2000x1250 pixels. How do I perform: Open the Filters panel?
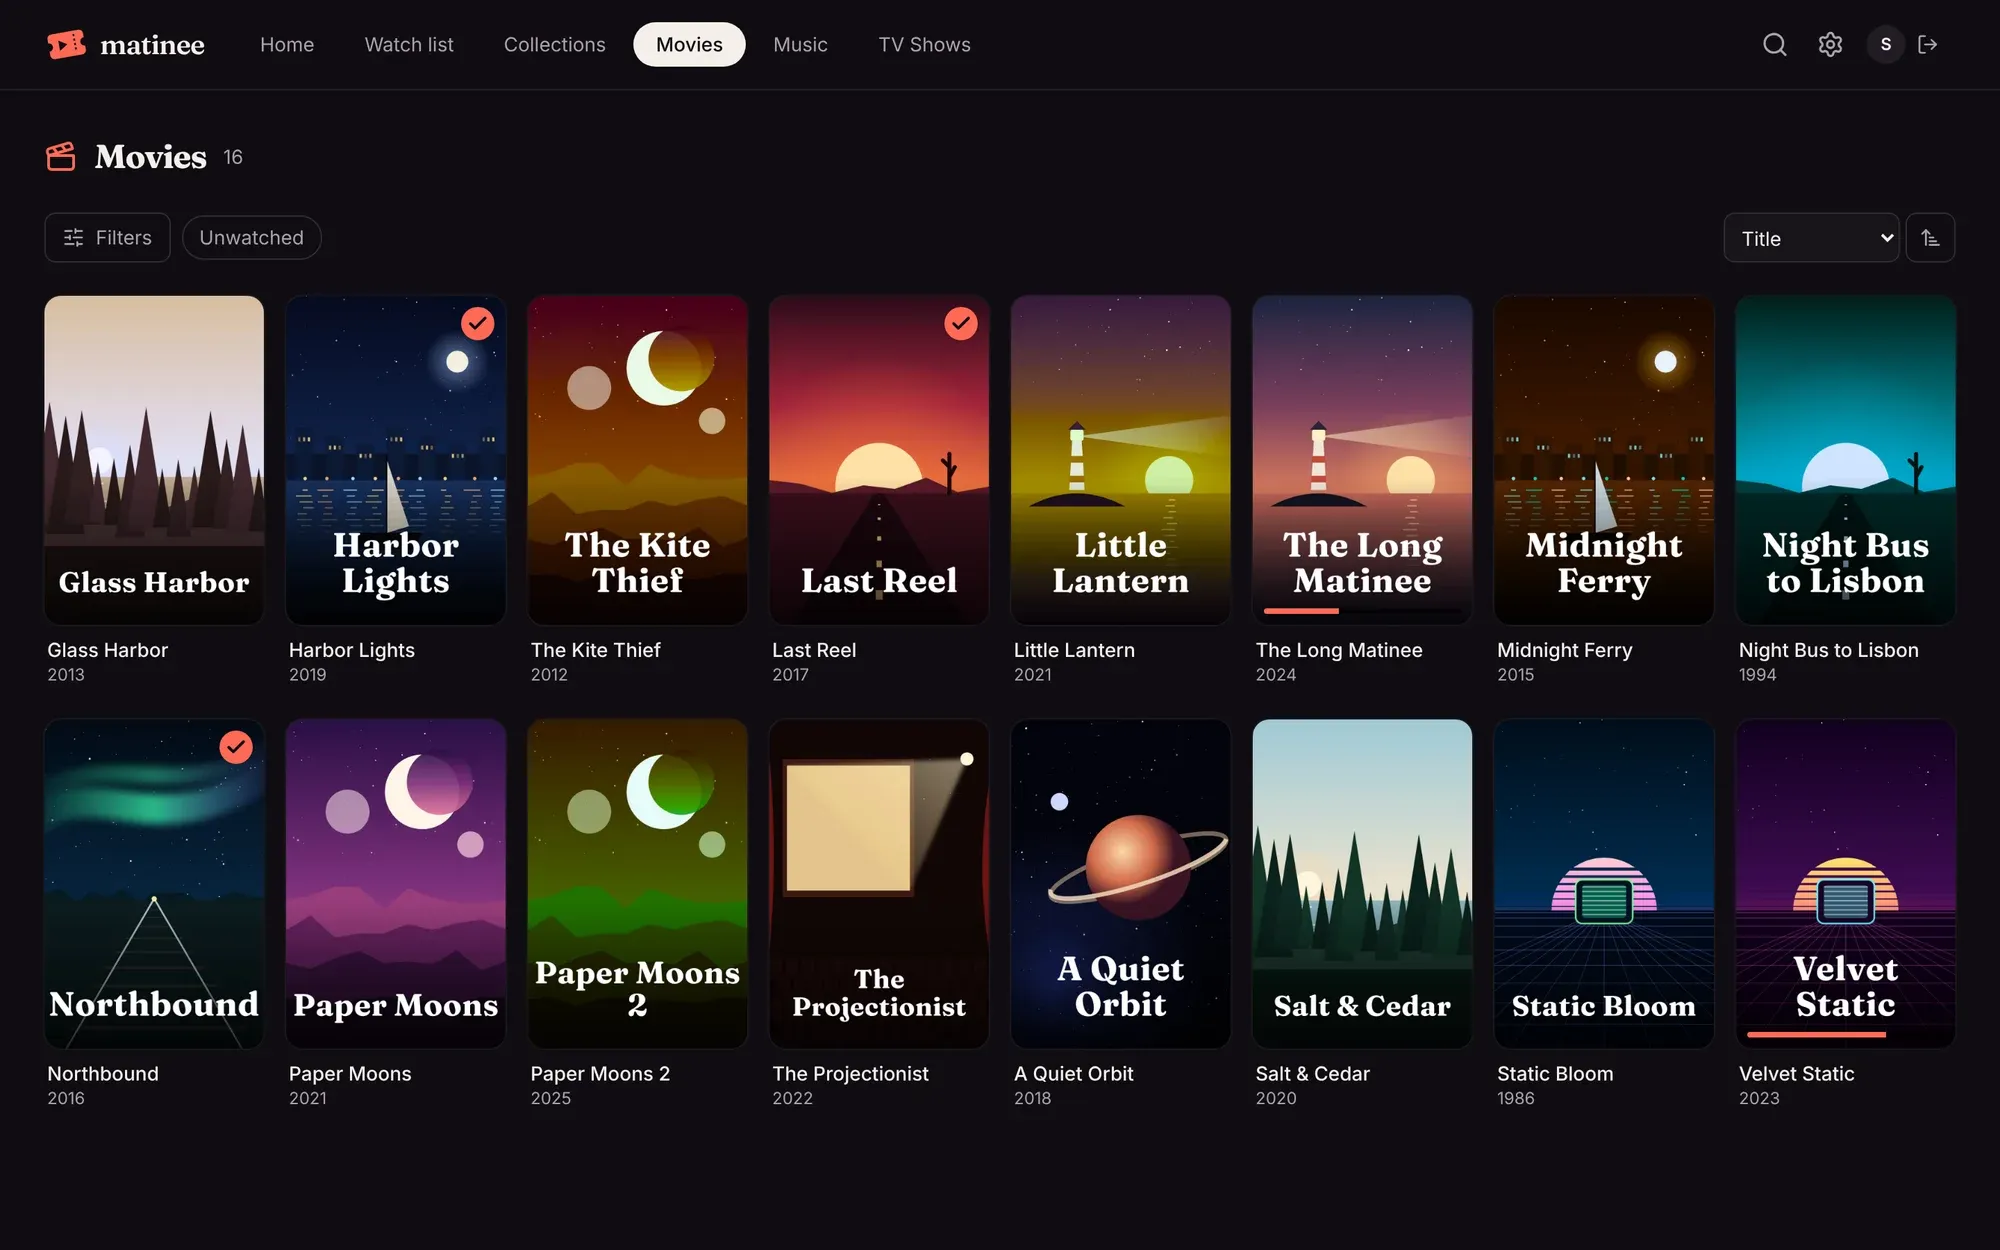click(107, 238)
